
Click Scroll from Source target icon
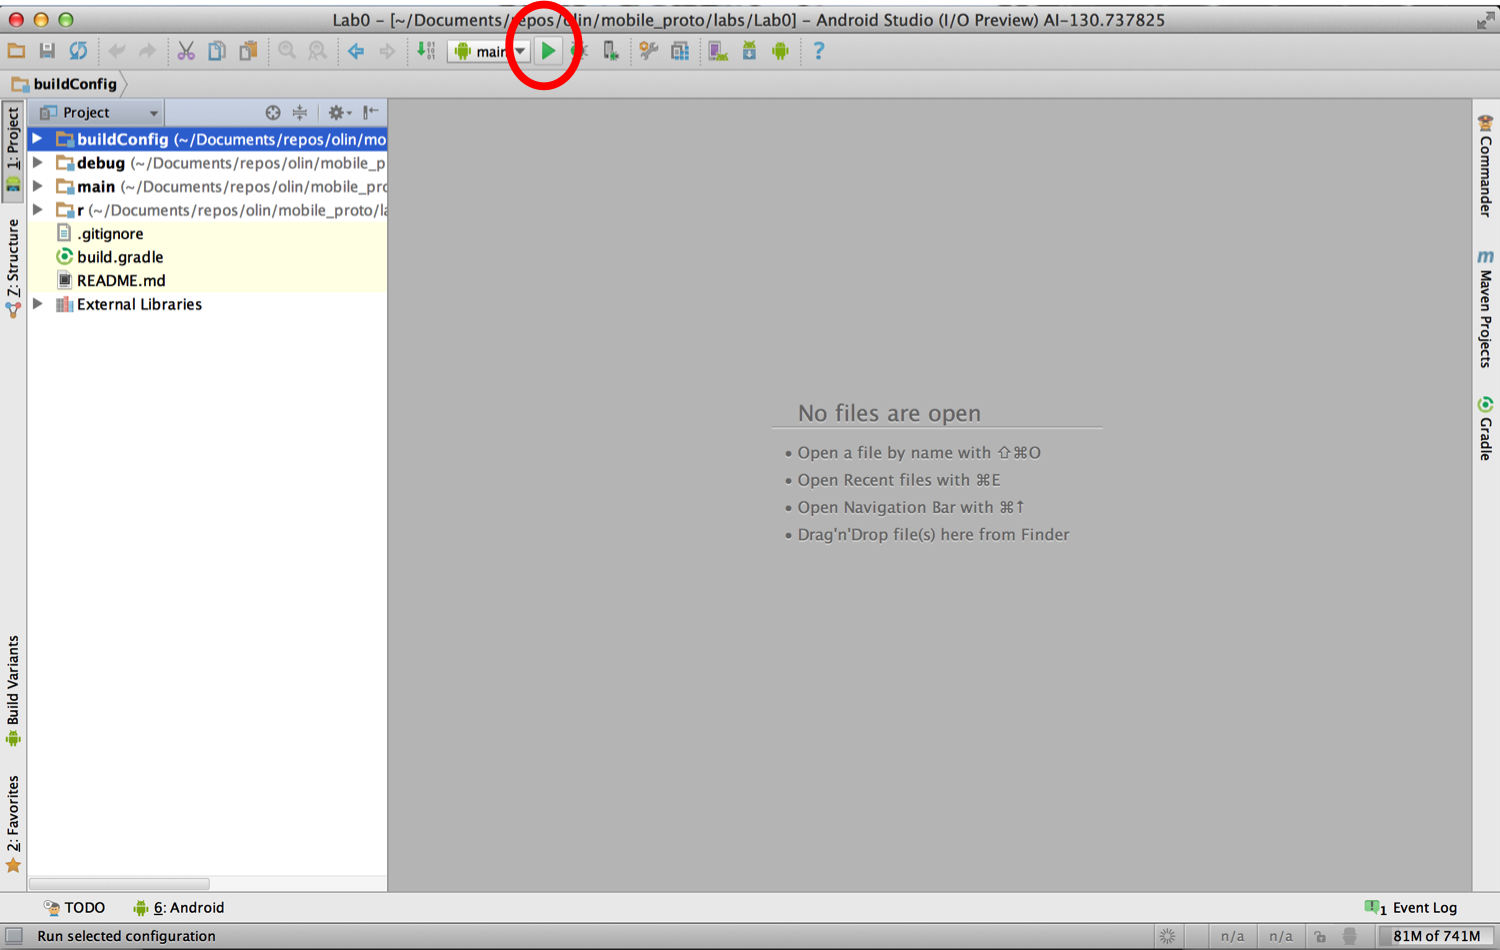point(272,113)
